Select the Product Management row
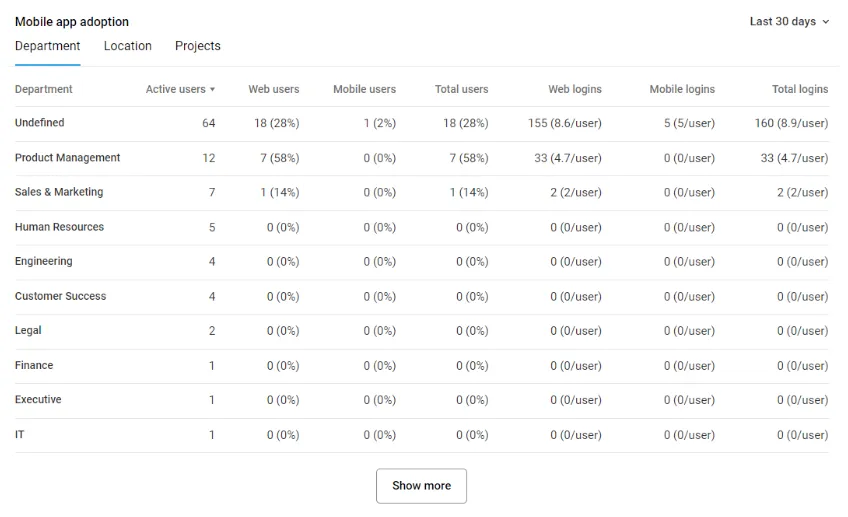Viewport: 848px width, 517px height. tap(67, 158)
